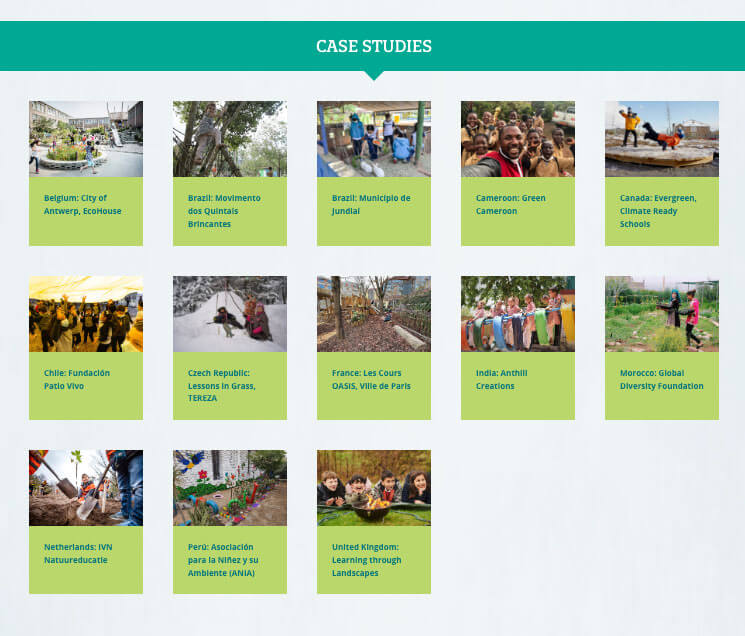Open Brazil: Município de Jundiaí link
The height and width of the screenshot is (636, 745).
pos(371,204)
